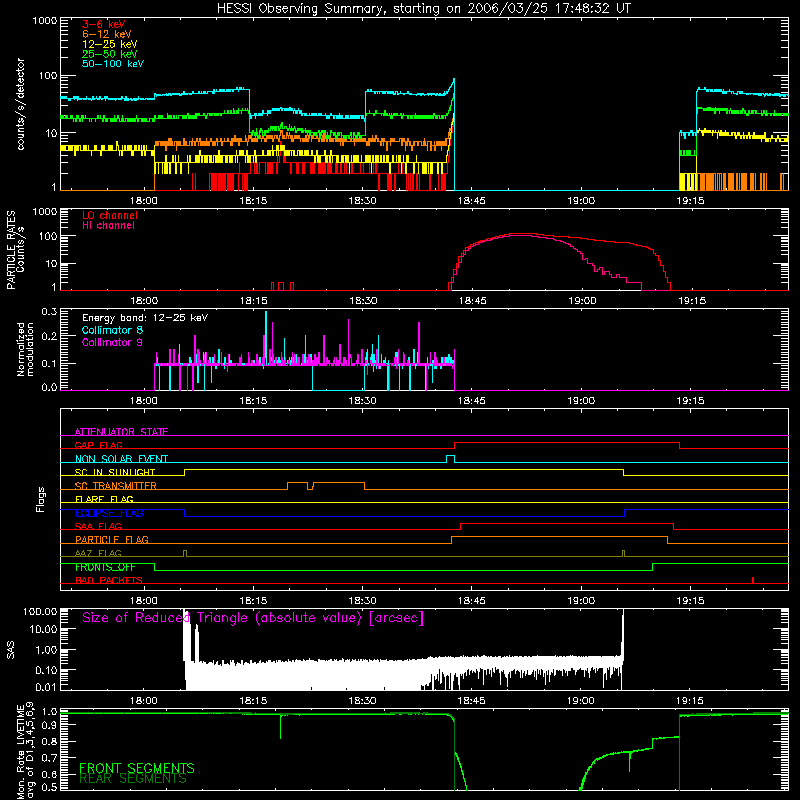Click the 0.9 value on the livetime axis
Image resolution: width=800 pixels, height=800 pixels.
(x=49, y=726)
